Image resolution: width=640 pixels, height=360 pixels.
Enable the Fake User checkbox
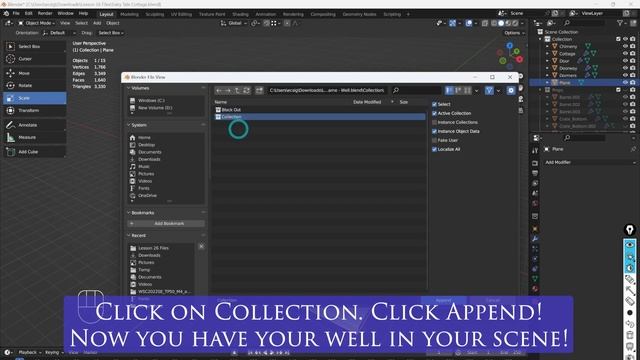[x=434, y=140]
